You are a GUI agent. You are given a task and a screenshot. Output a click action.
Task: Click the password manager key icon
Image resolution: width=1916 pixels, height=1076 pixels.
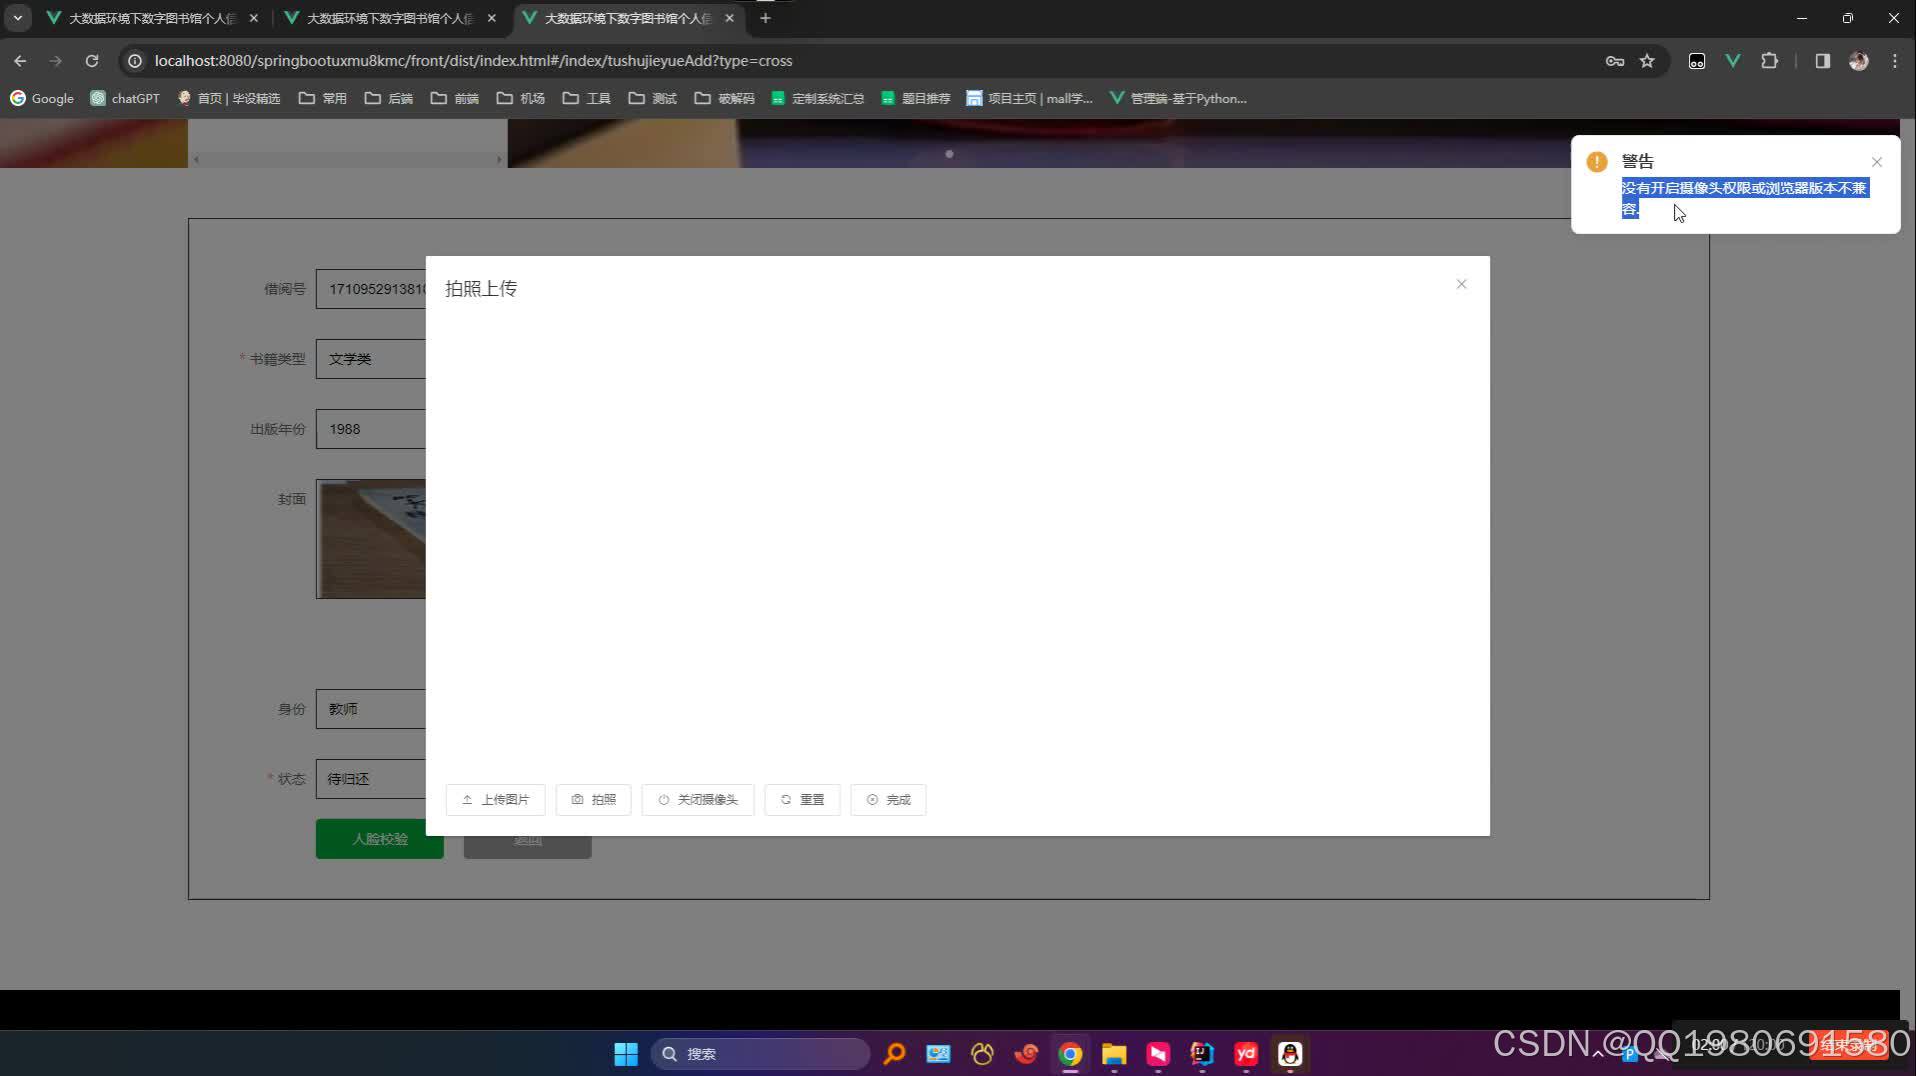click(1614, 61)
